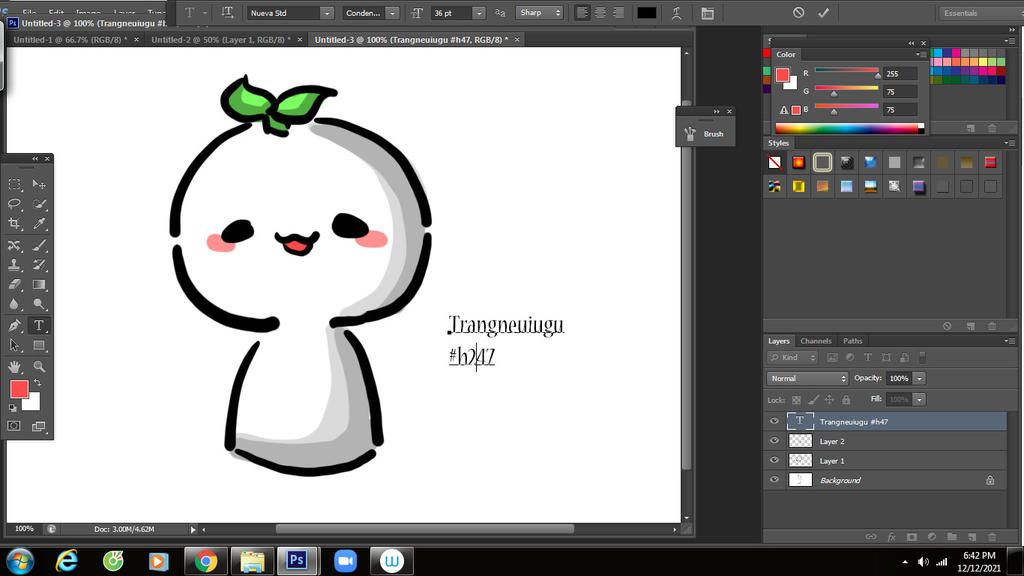
Task: Toggle lock transparent pixels
Action: [796, 400]
